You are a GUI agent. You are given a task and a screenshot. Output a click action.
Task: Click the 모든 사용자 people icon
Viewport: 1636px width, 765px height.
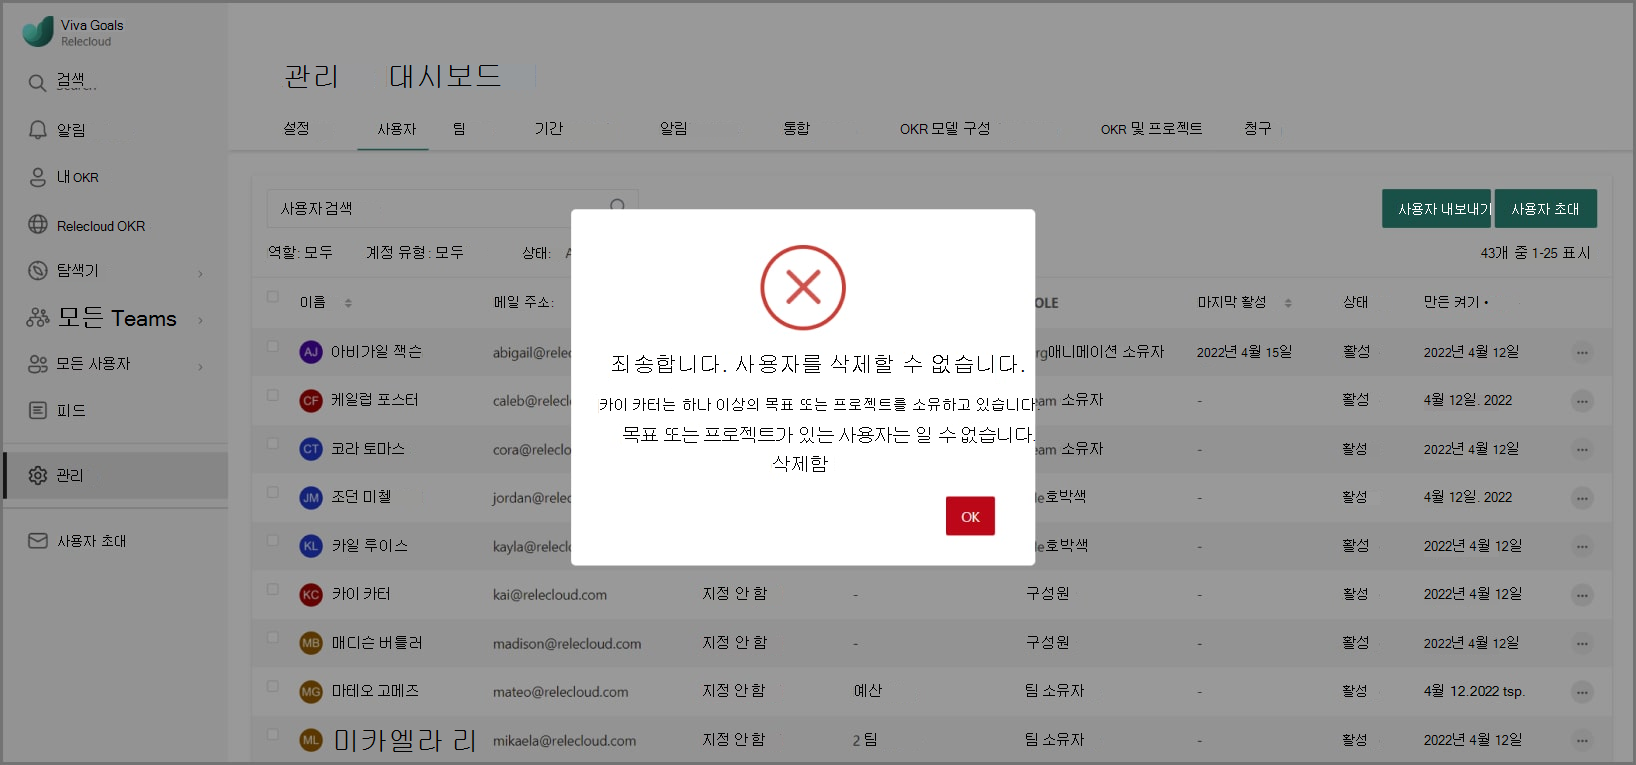click(x=37, y=364)
